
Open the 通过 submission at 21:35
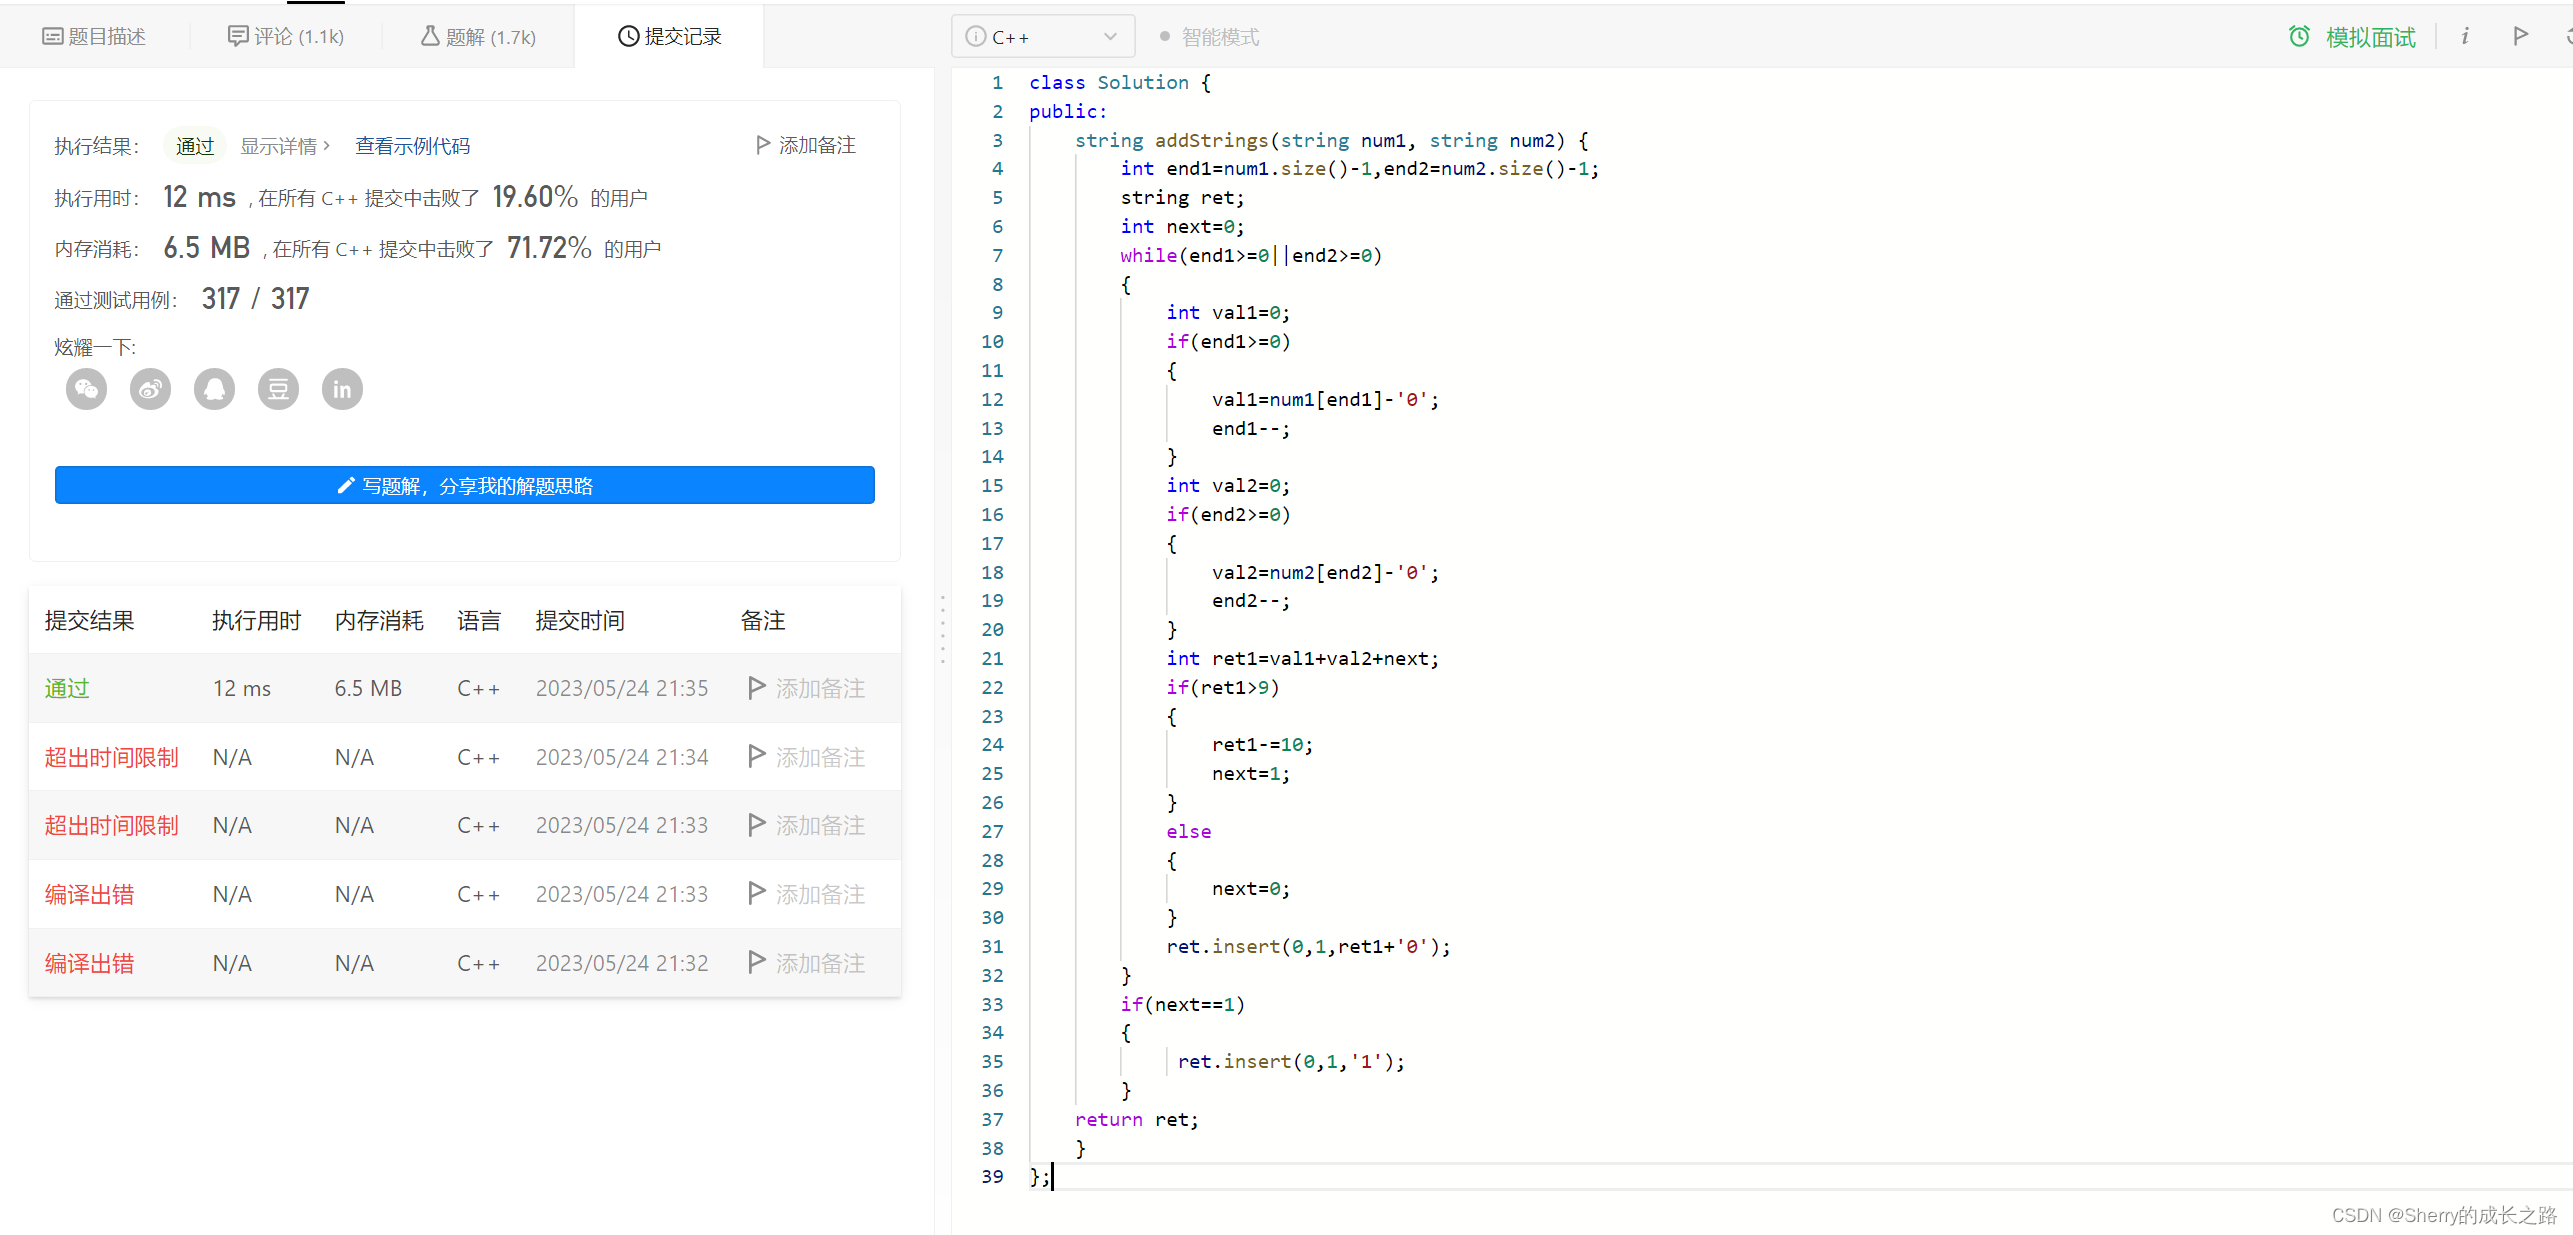click(67, 688)
